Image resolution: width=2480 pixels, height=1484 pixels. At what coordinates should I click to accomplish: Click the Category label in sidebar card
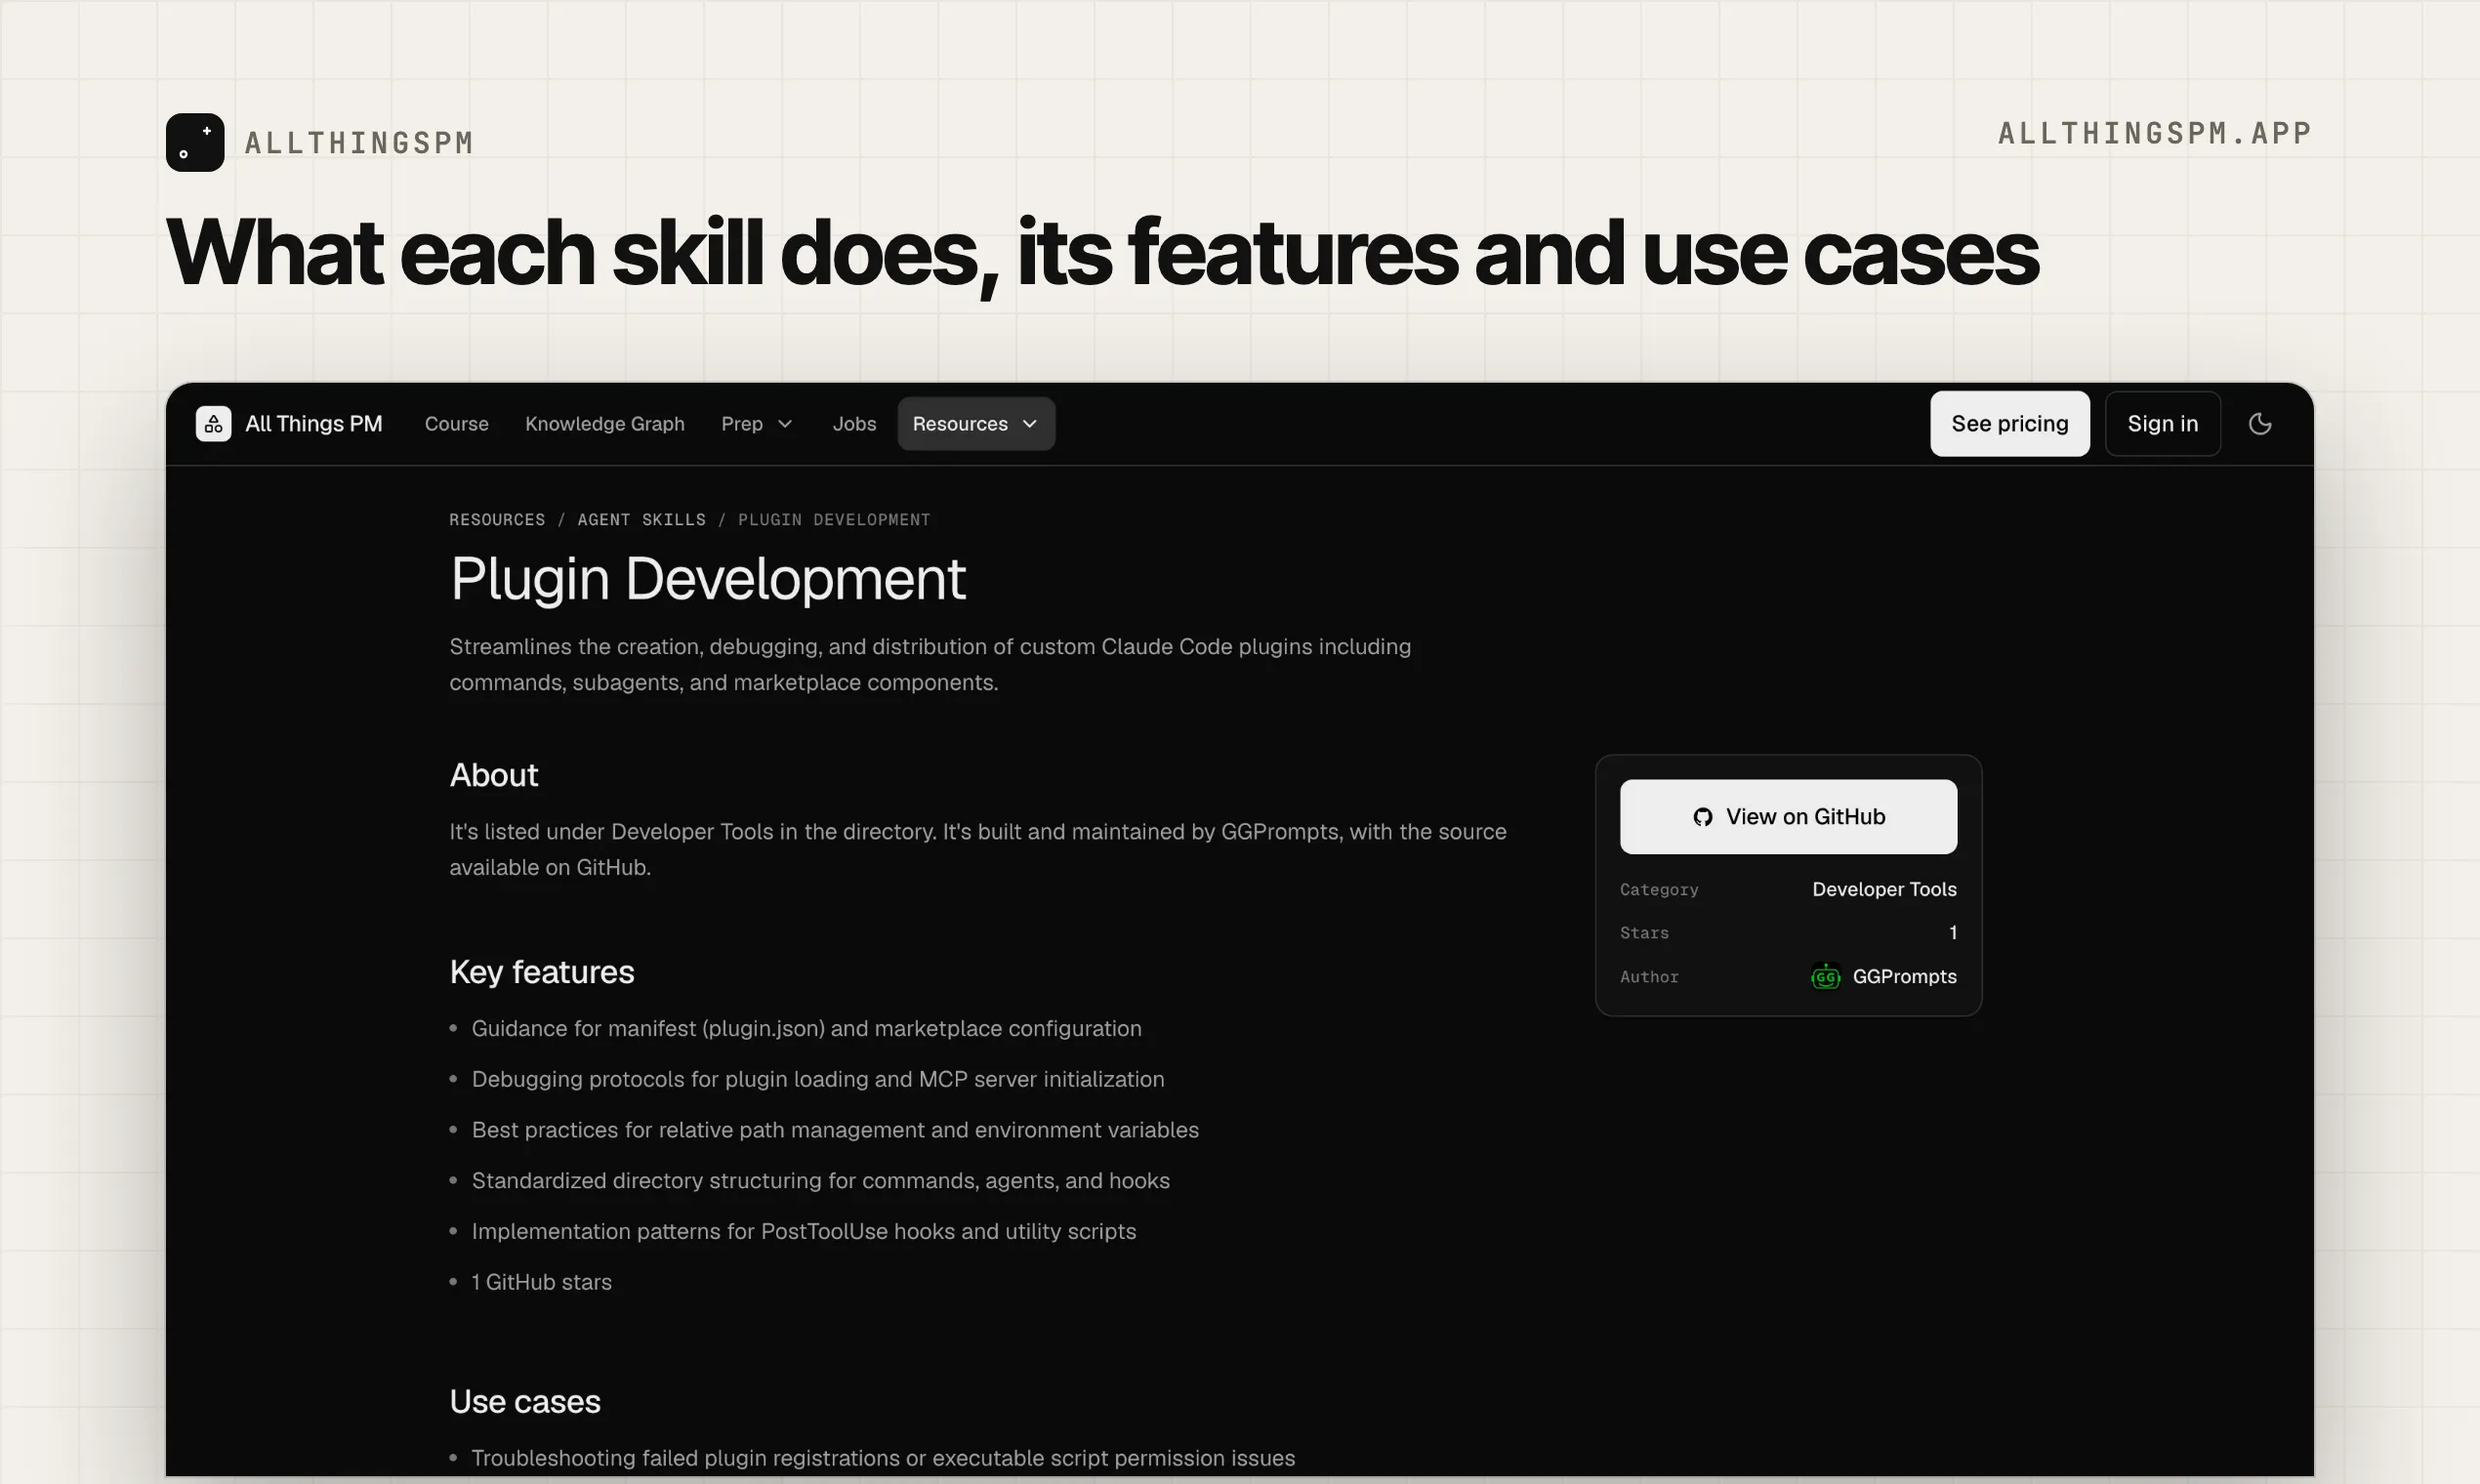(1658, 889)
